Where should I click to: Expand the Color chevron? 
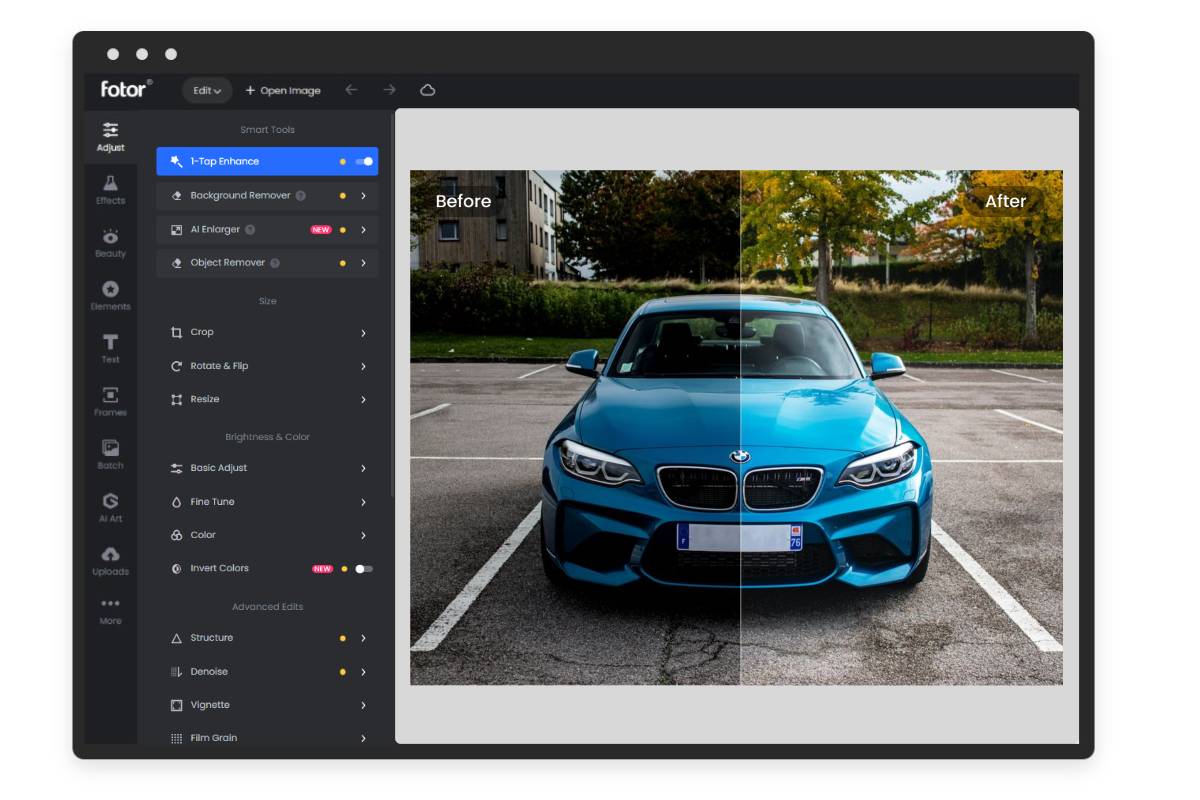(363, 535)
